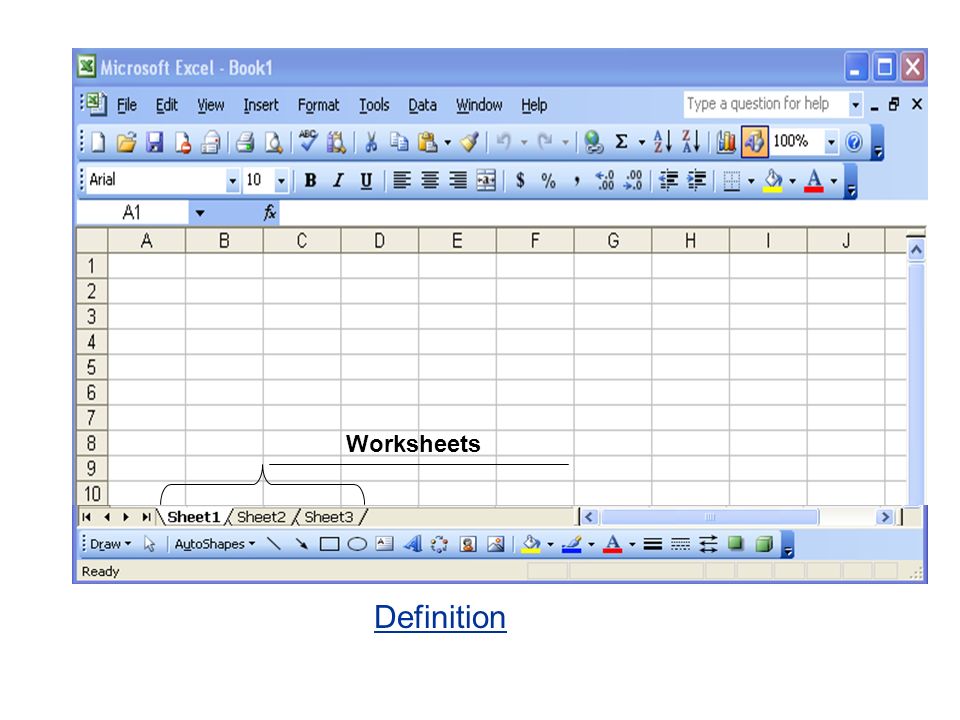The image size is (960, 720).
Task: Increase cell indent
Action: click(697, 181)
